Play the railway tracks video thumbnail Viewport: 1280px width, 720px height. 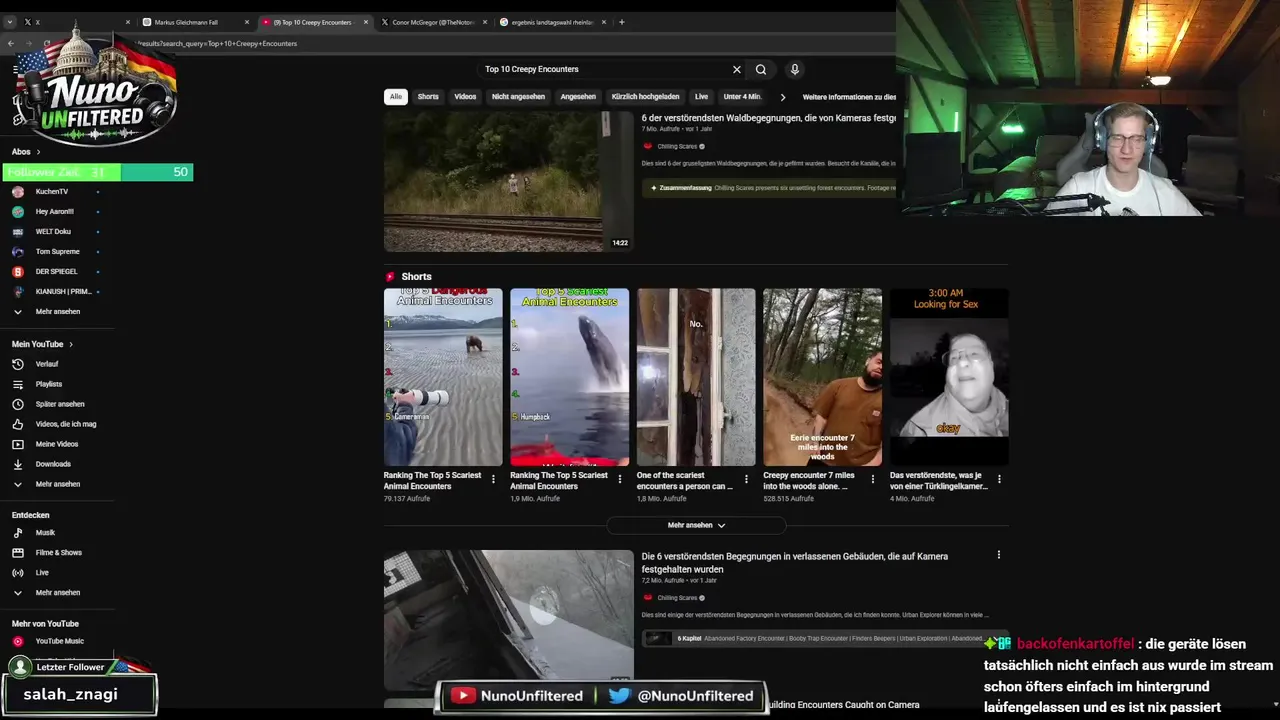pyautogui.click(x=508, y=181)
